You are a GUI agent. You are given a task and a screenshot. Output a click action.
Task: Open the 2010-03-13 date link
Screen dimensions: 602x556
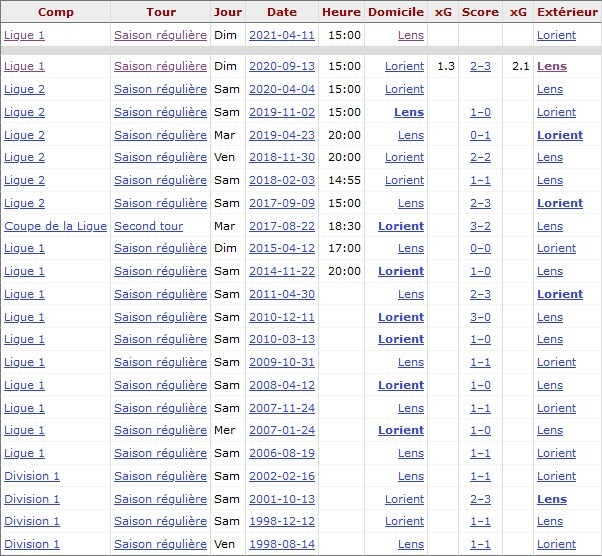[x=282, y=339]
